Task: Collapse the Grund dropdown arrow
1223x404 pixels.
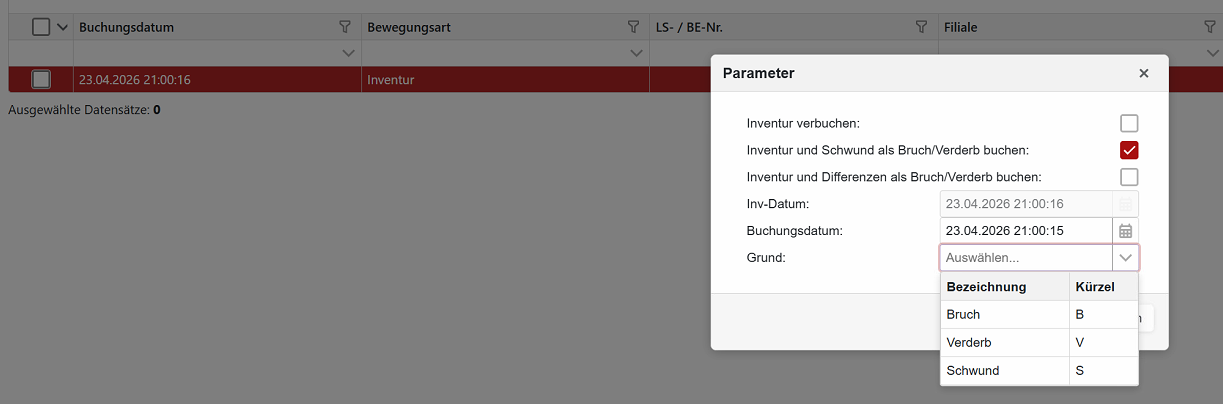Action: click(1125, 258)
